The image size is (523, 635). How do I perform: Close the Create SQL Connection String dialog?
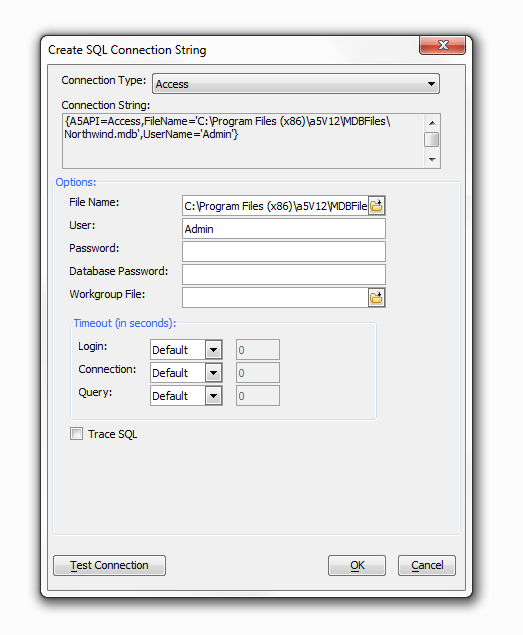point(442,45)
